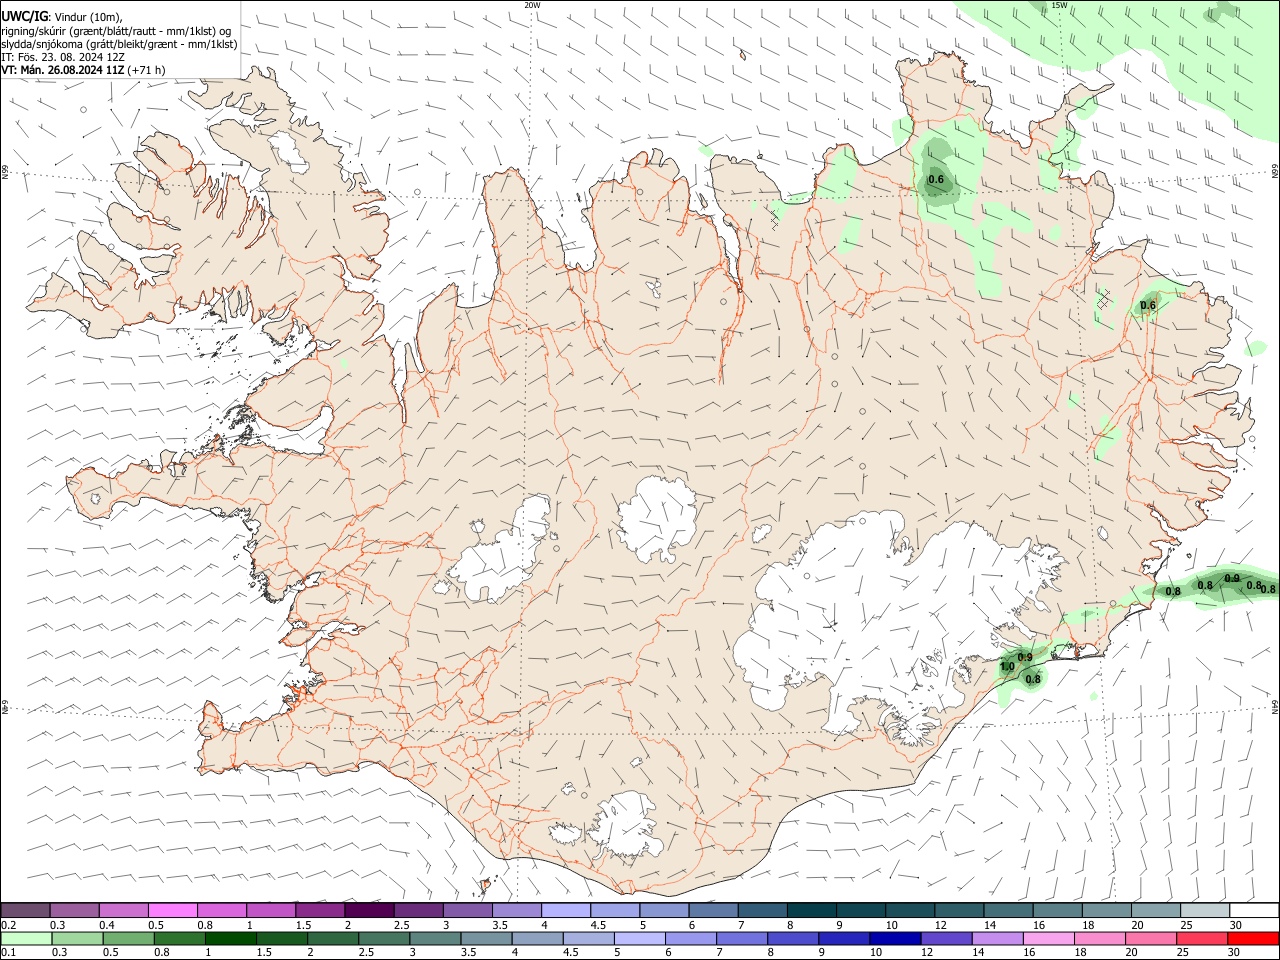Click the medium green 0.5 swatch in the lower scale
The height and width of the screenshot is (960, 1280).
point(128,938)
